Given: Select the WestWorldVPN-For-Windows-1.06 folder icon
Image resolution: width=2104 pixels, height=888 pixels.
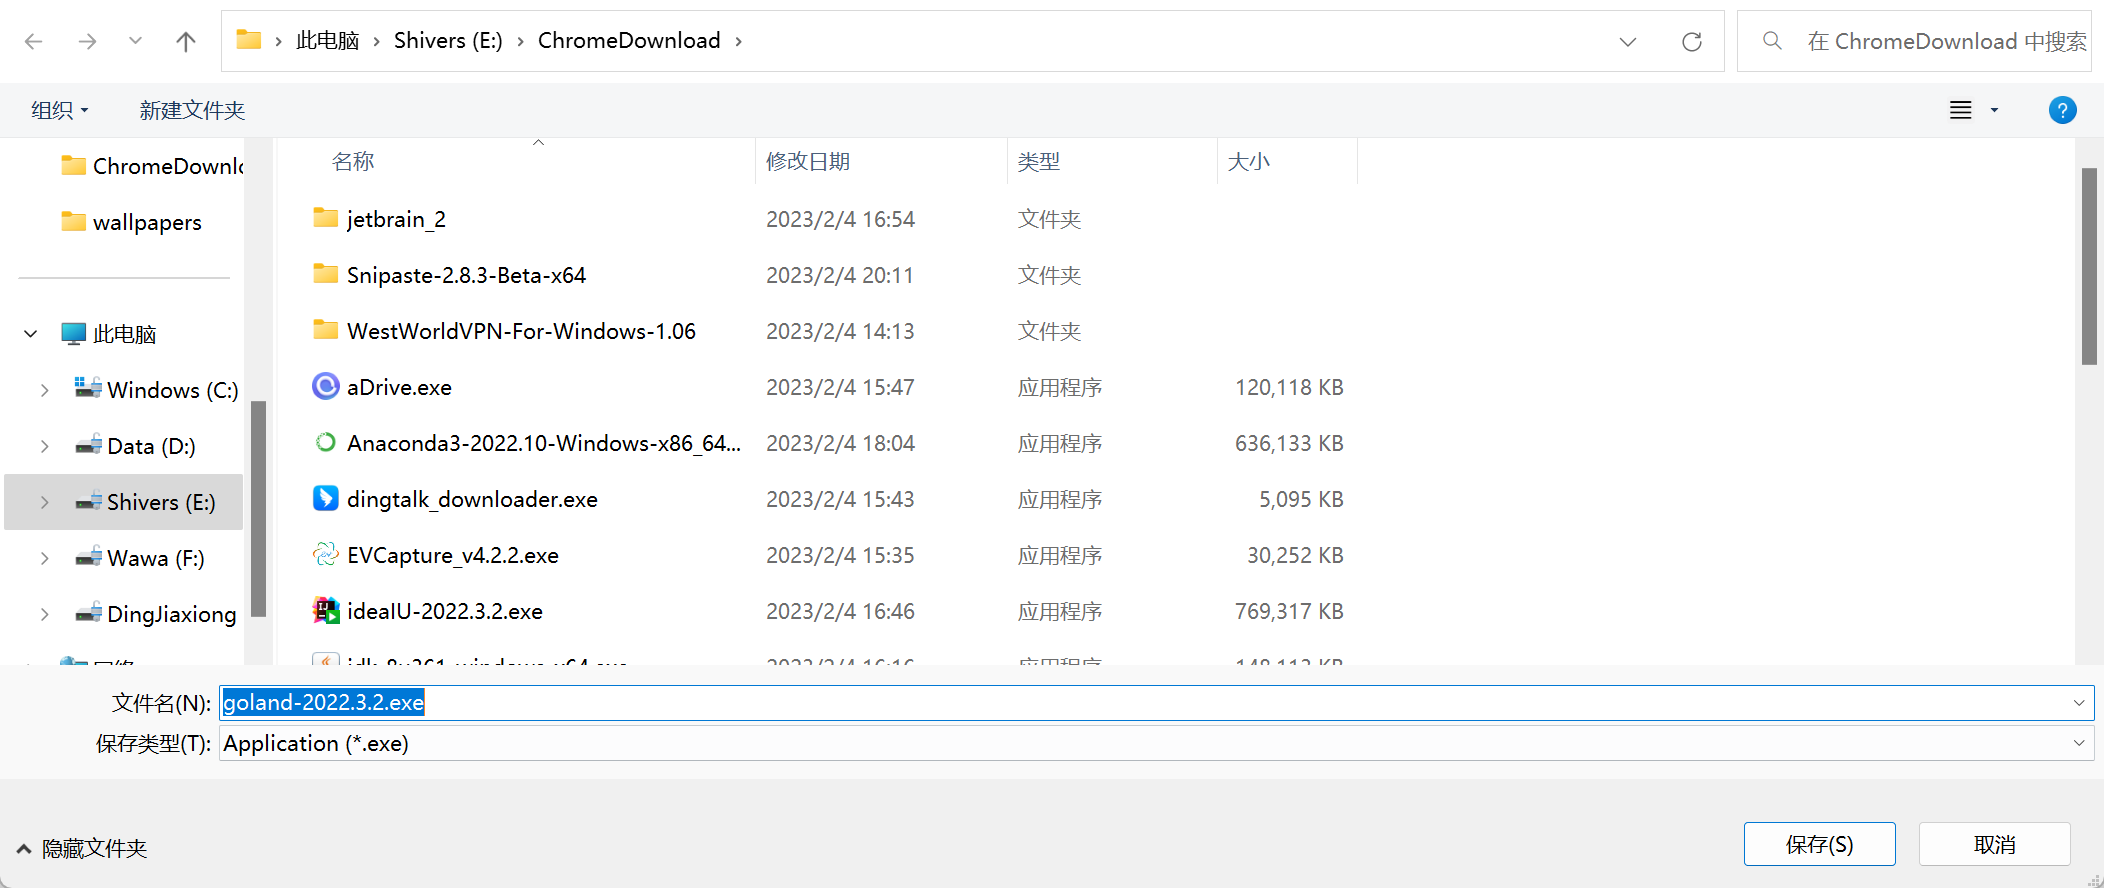Looking at the screenshot, I should pos(325,330).
